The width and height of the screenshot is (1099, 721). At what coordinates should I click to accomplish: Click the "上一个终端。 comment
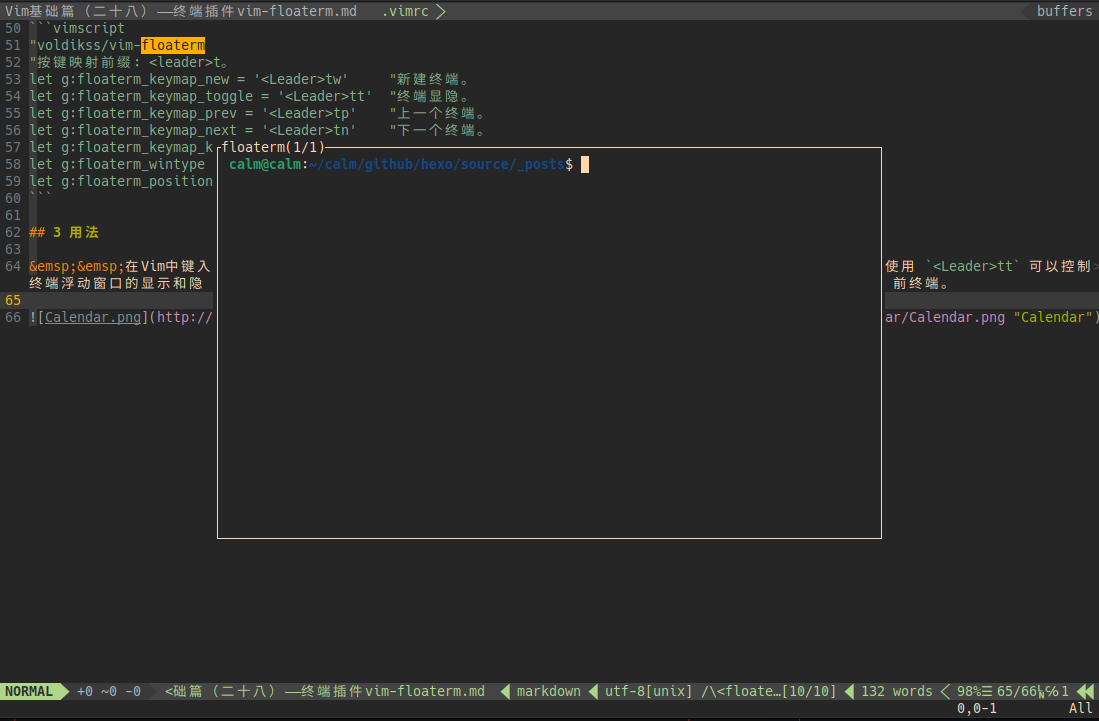pyautogui.click(x=438, y=114)
